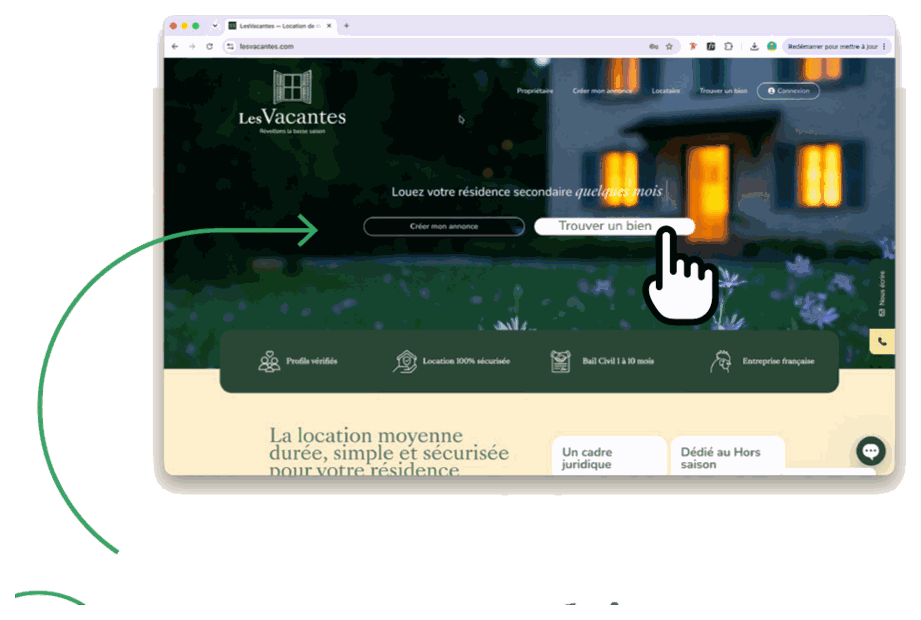Image resolution: width=921 pixels, height=620 pixels.
Task: Click the Connexion button
Action: pyautogui.click(x=788, y=91)
